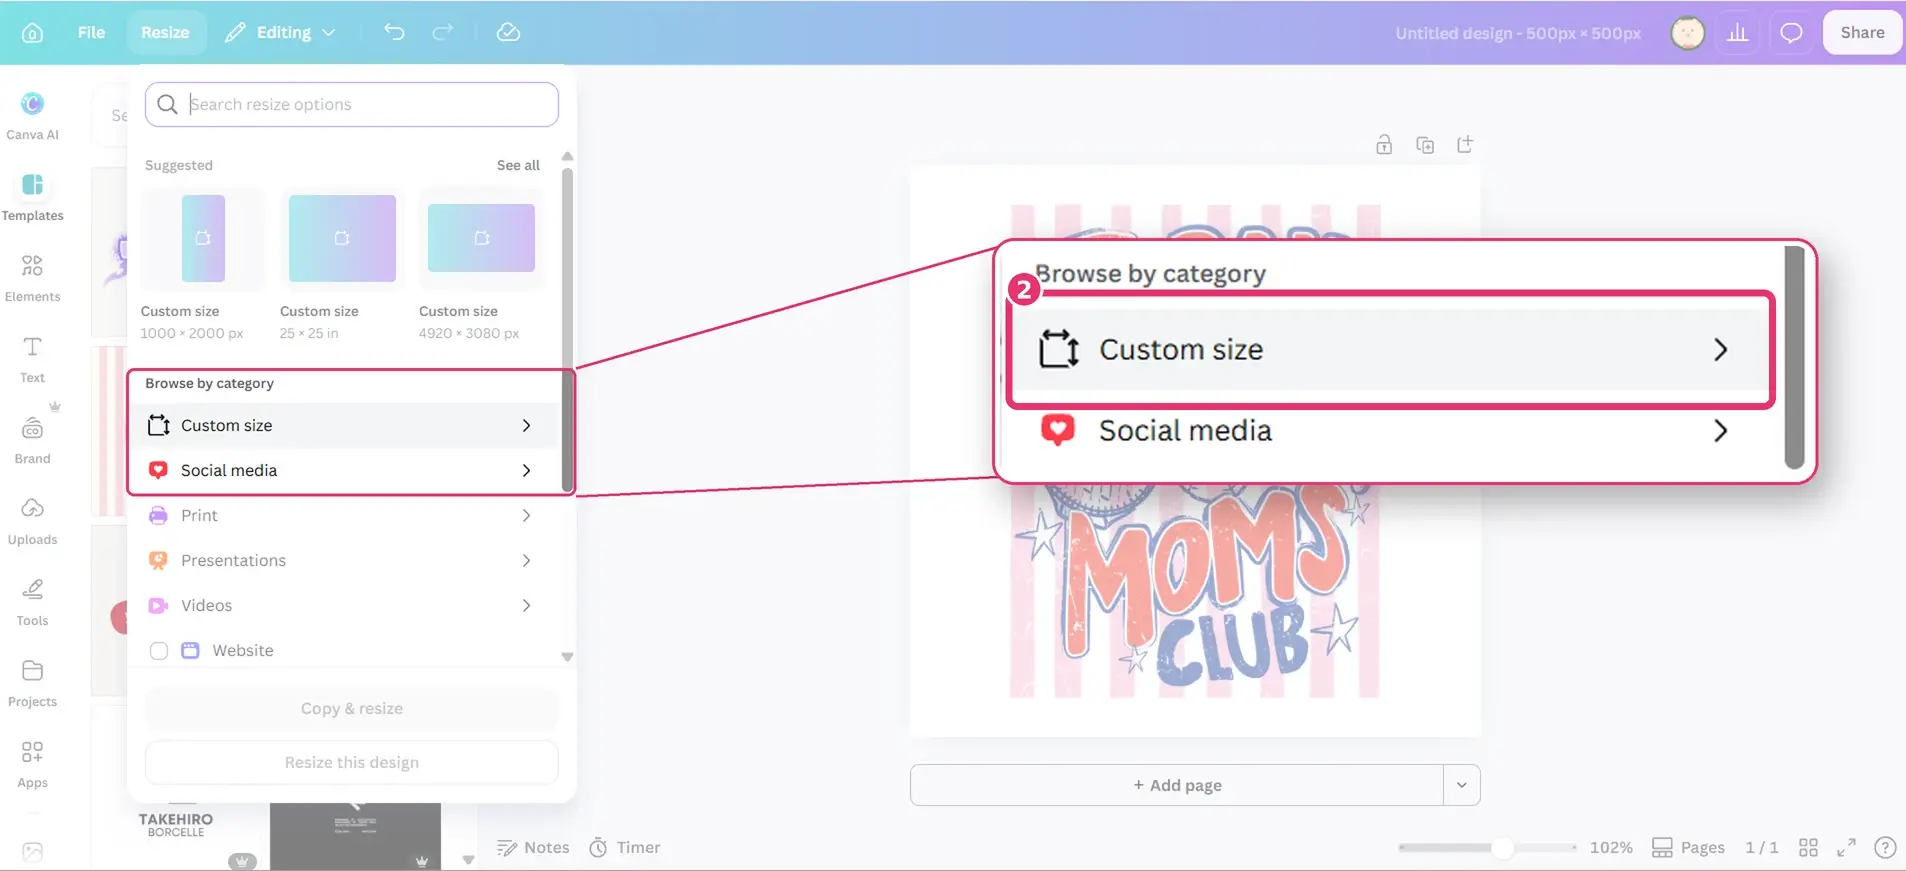Screen dimensions: 1906x871
Task: Open grid view of pages
Action: click(x=1808, y=847)
